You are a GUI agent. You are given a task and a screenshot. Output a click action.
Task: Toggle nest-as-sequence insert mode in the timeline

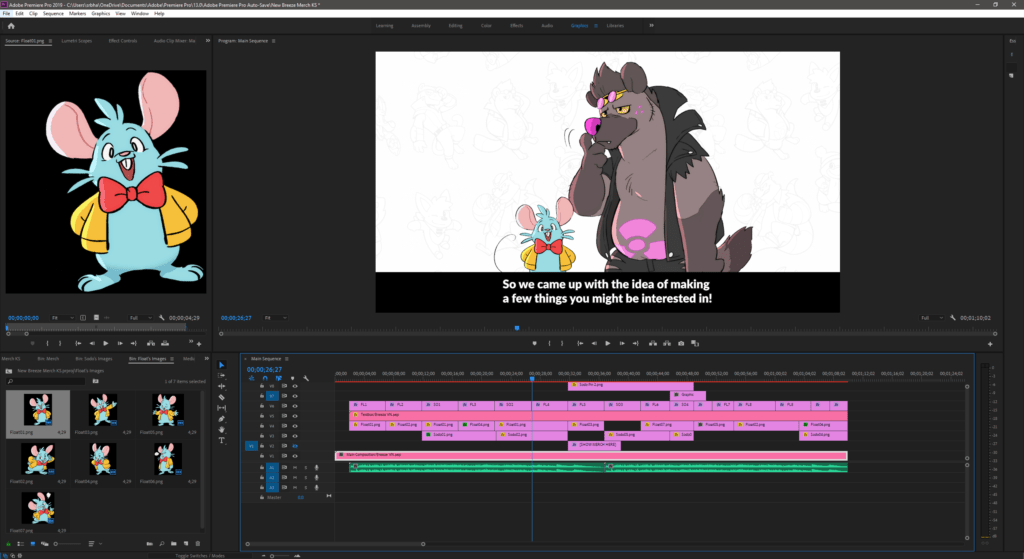click(251, 378)
